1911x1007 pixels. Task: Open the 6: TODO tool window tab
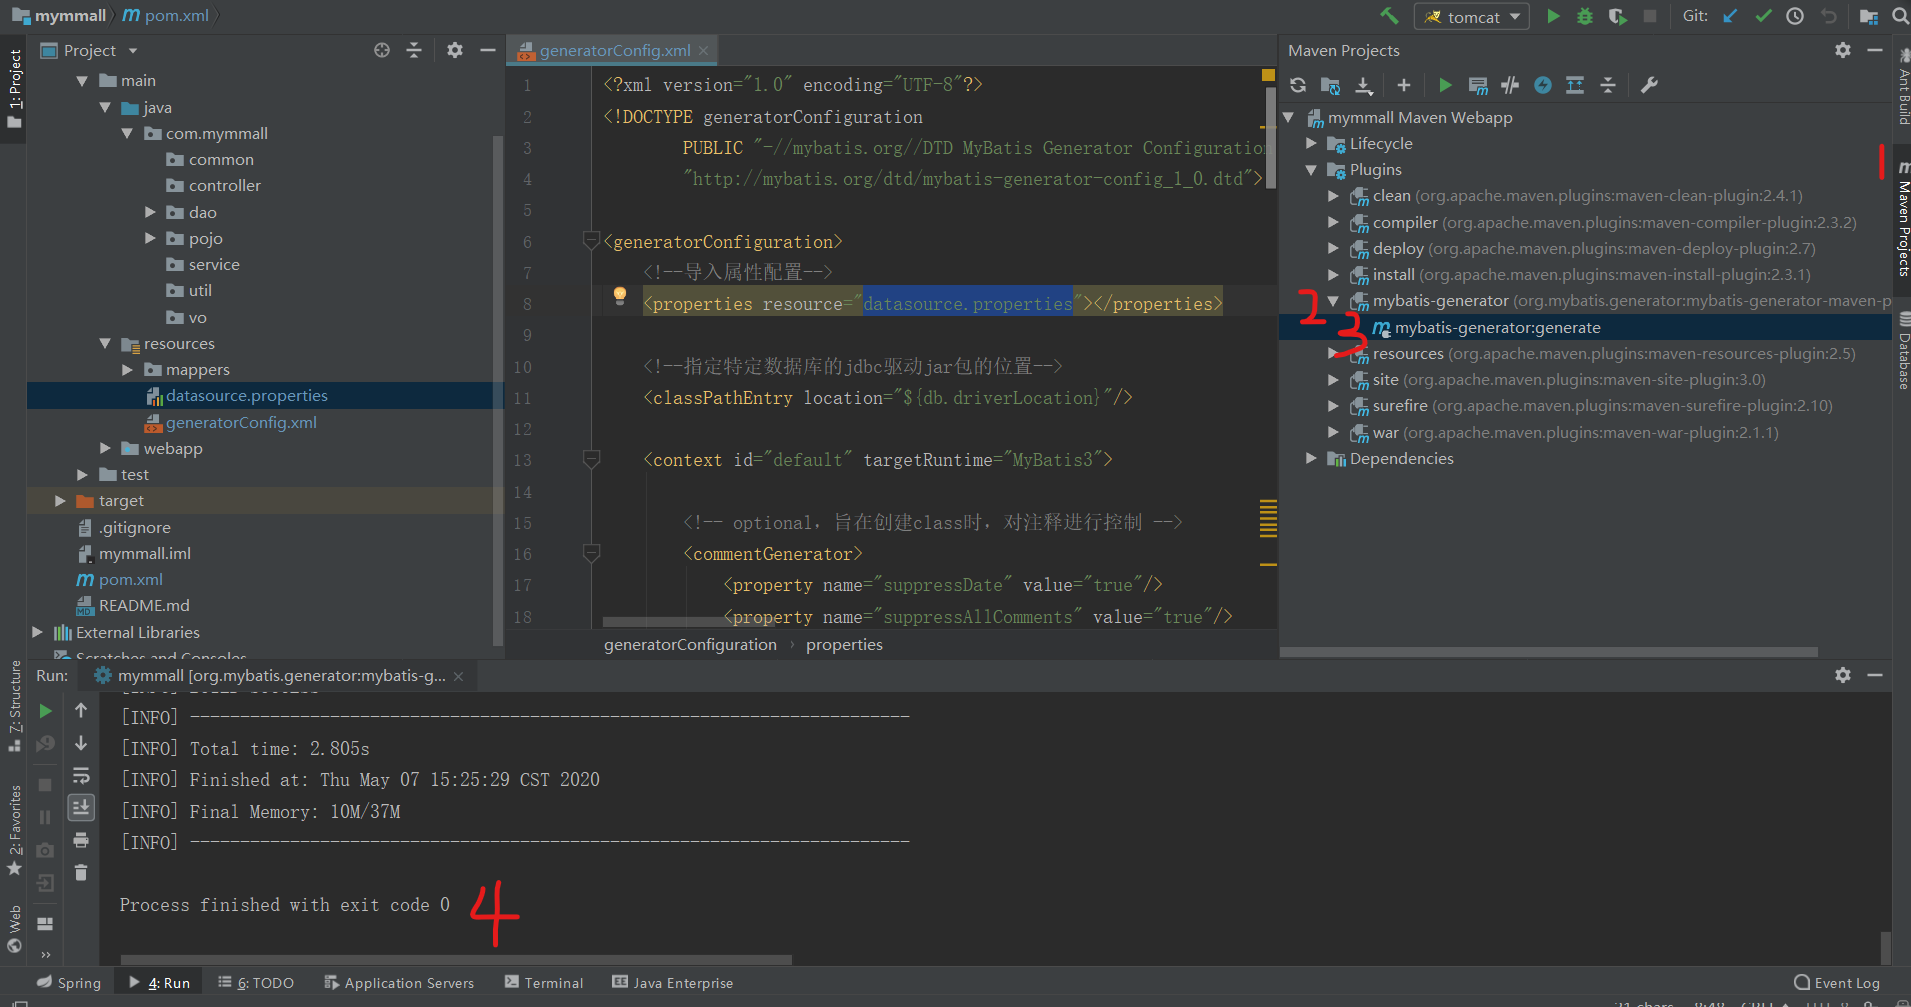tap(256, 983)
